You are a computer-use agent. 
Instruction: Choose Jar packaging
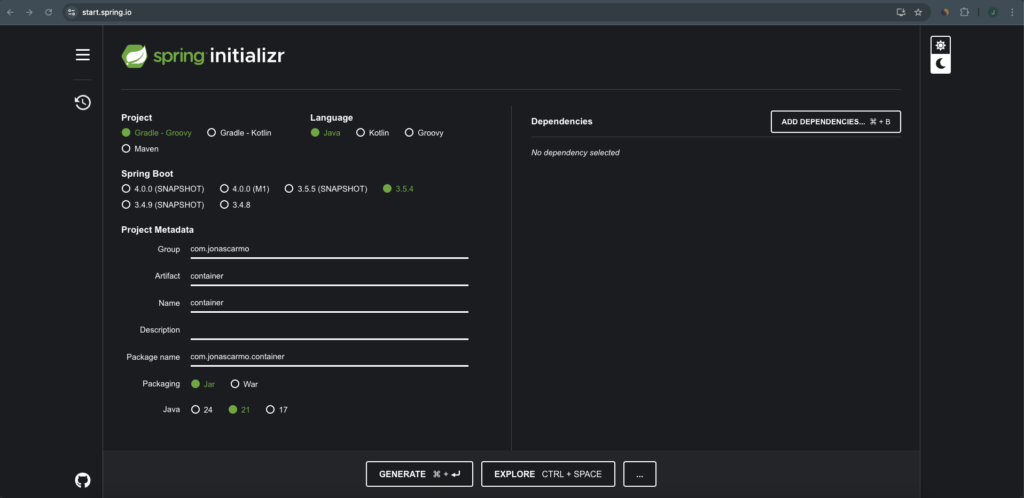203,384
